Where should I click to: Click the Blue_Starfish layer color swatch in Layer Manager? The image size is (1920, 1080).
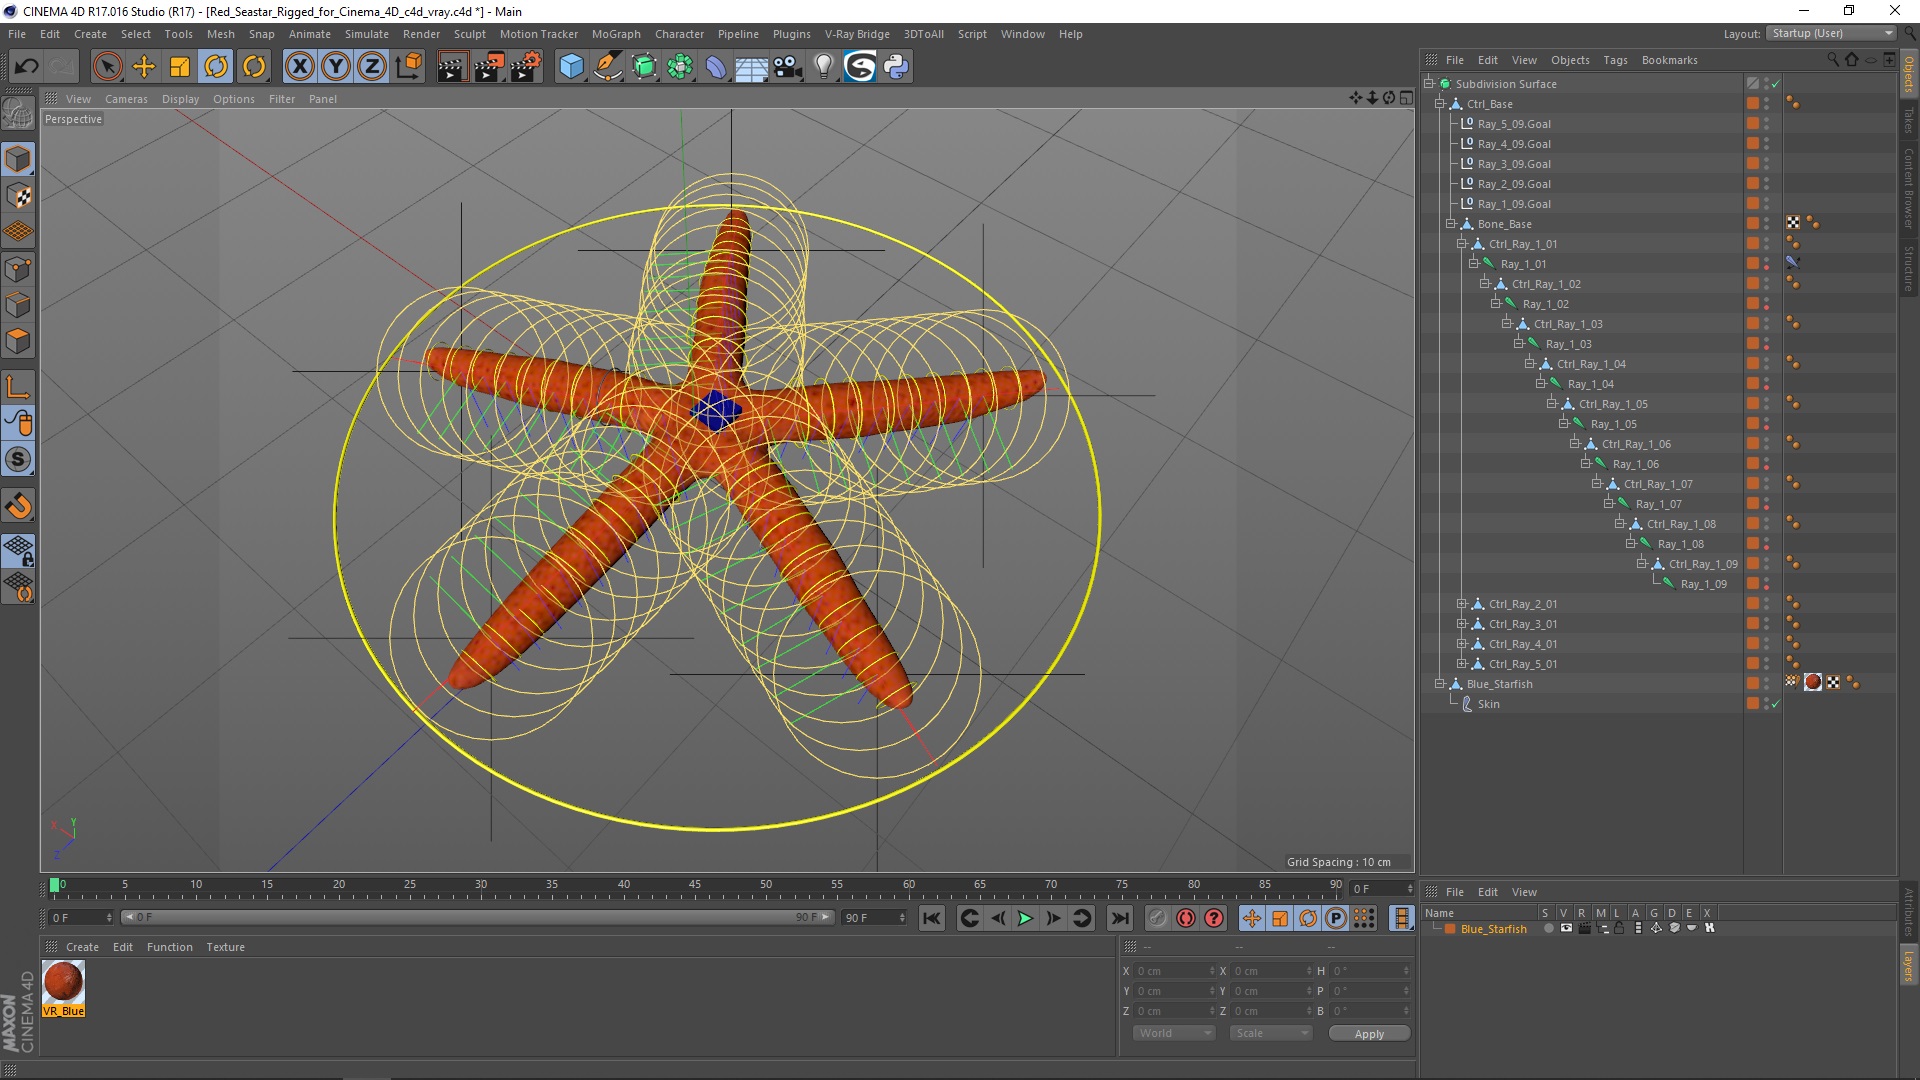[1449, 928]
